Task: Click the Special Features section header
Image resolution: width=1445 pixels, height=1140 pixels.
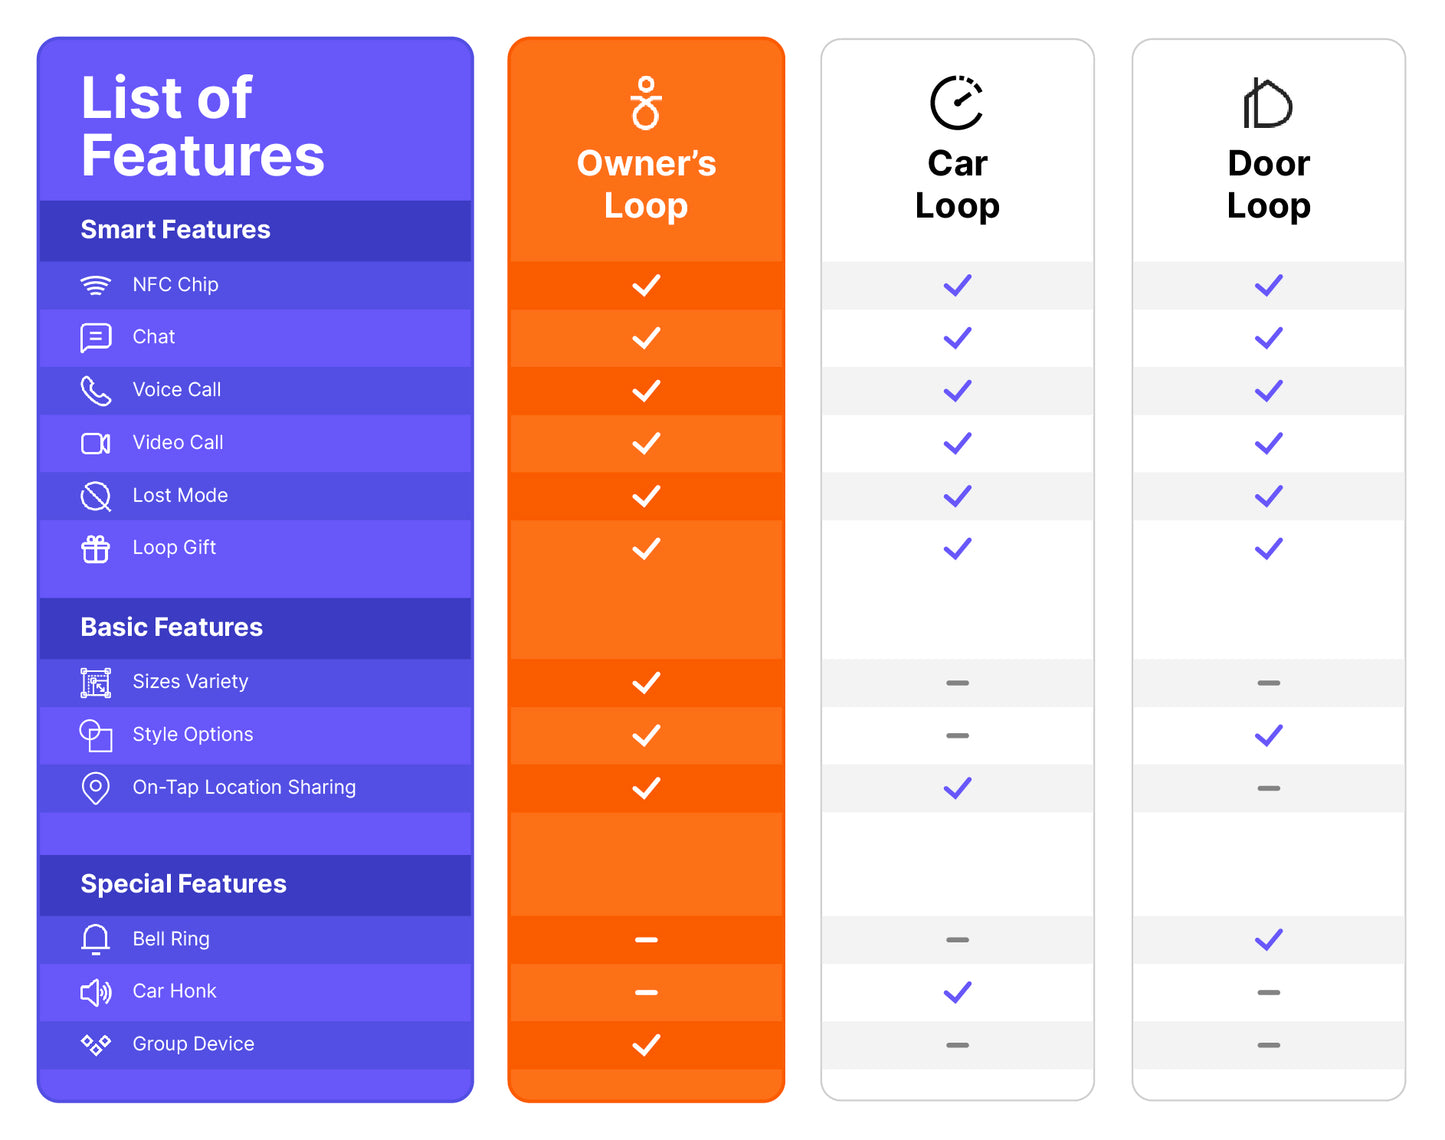Action: click(x=183, y=884)
